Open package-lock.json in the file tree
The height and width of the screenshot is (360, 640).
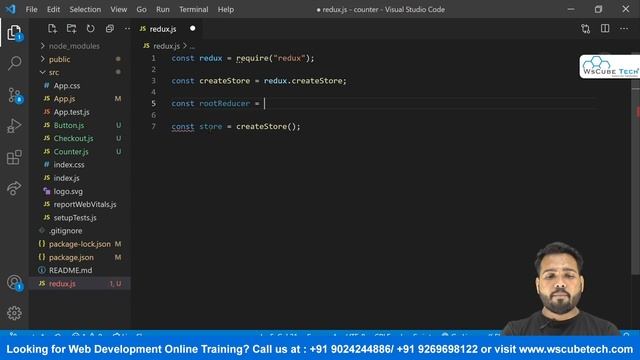coord(80,244)
